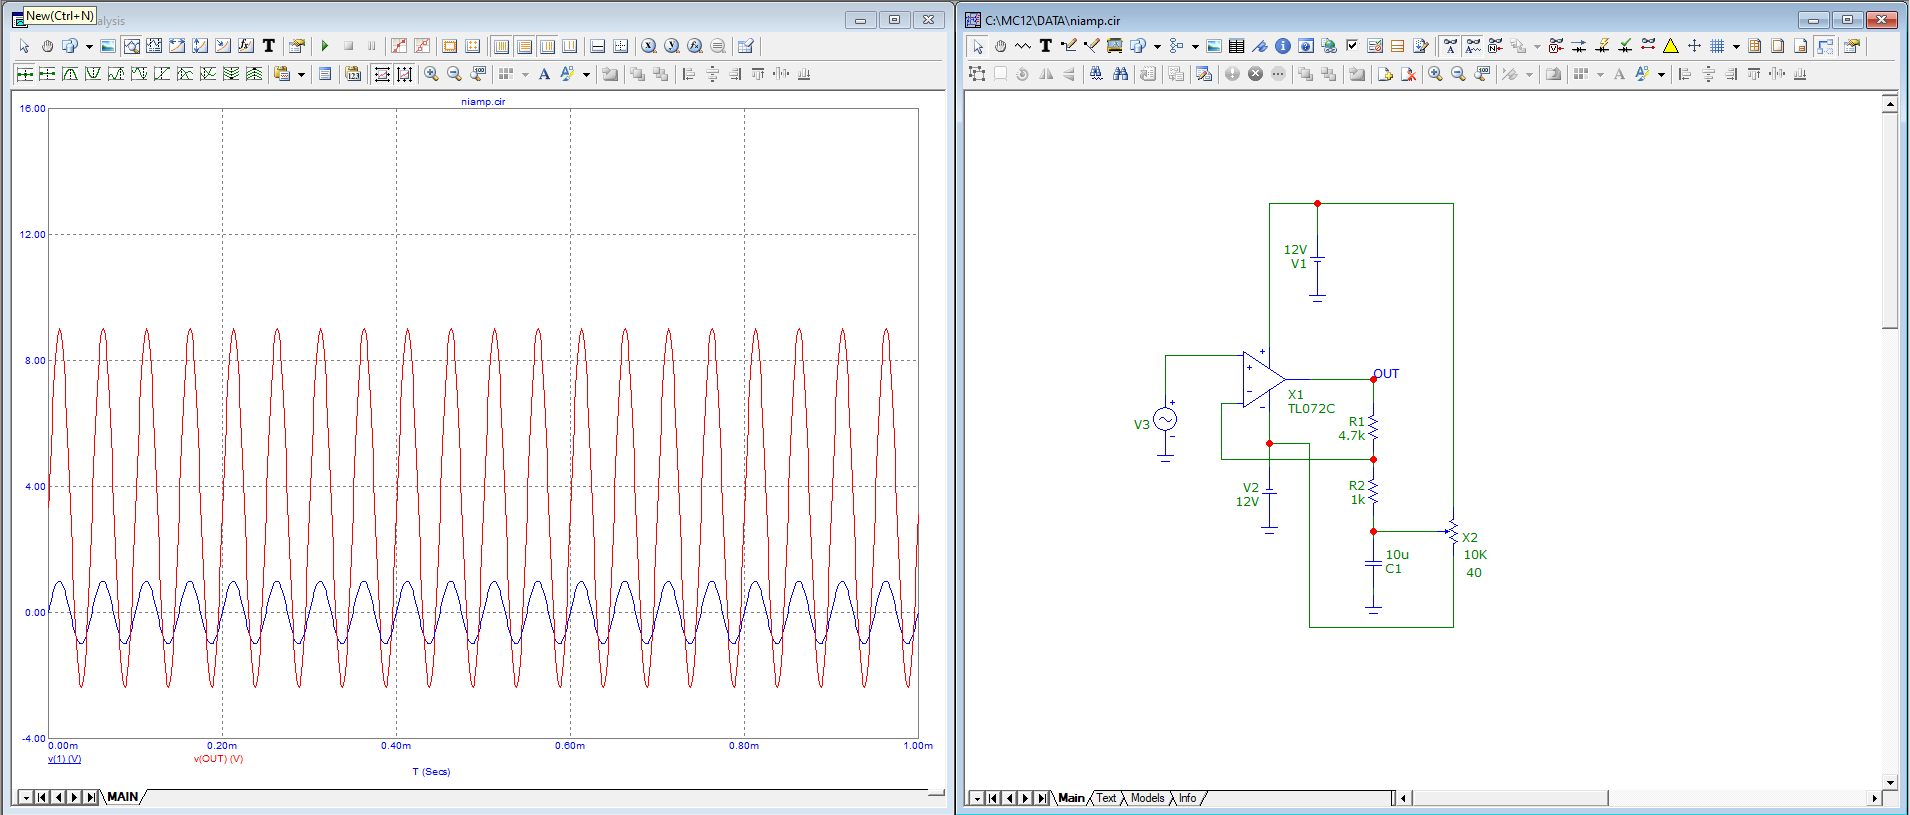Click the Go To Y icon in analysis toolbar

coord(672,46)
